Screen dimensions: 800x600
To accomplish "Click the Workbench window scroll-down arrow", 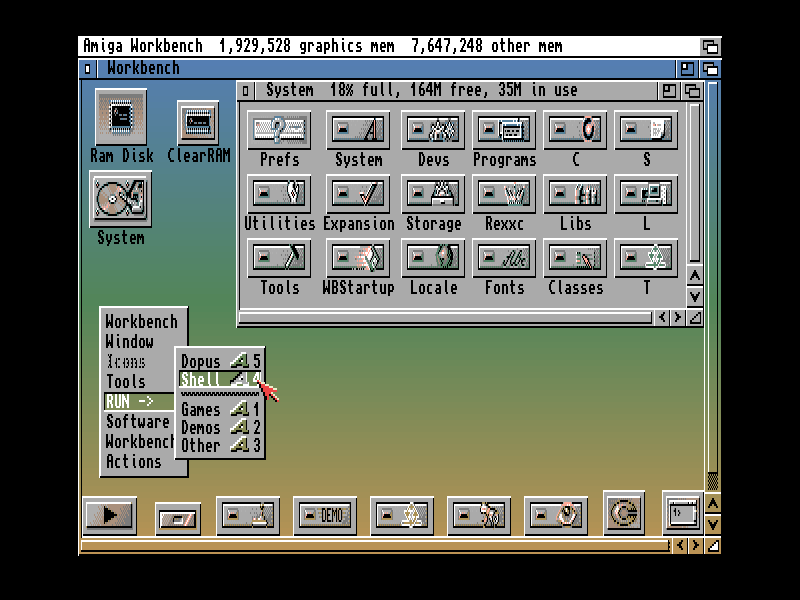I will 713,524.
